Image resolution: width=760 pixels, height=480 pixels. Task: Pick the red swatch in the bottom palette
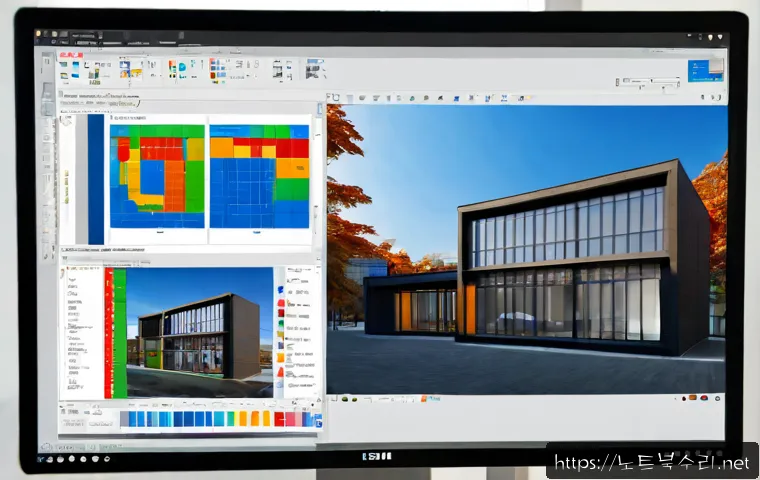279,418
